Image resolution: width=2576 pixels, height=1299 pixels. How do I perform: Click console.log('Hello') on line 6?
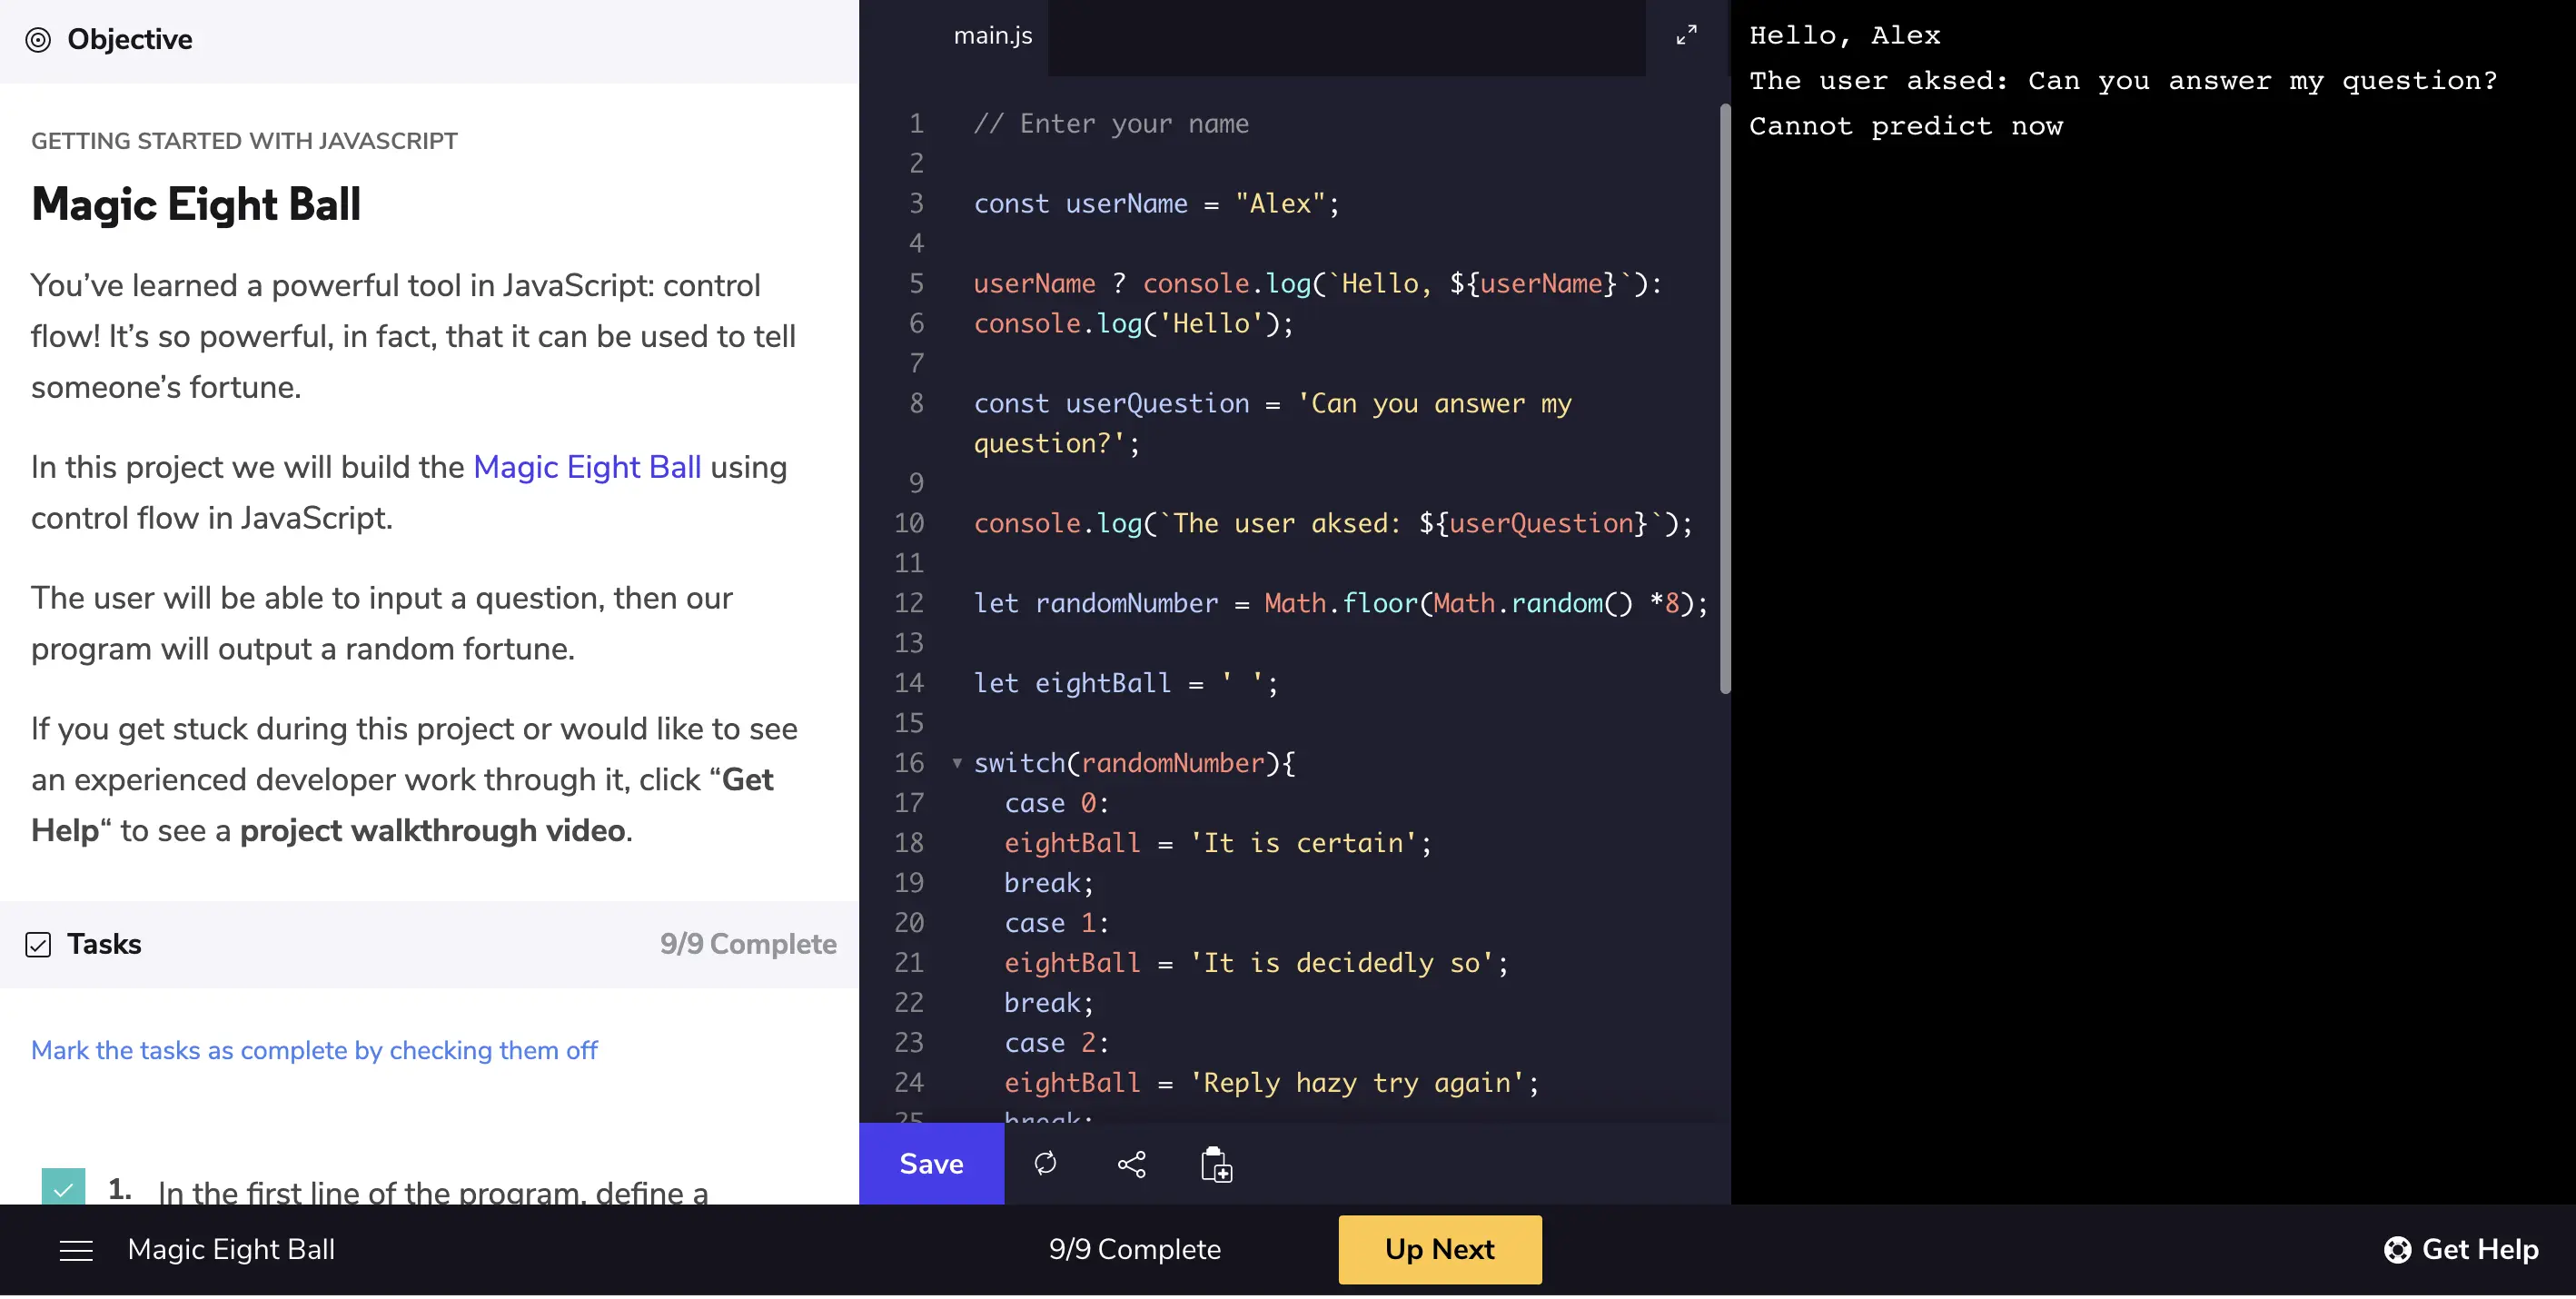[1133, 323]
